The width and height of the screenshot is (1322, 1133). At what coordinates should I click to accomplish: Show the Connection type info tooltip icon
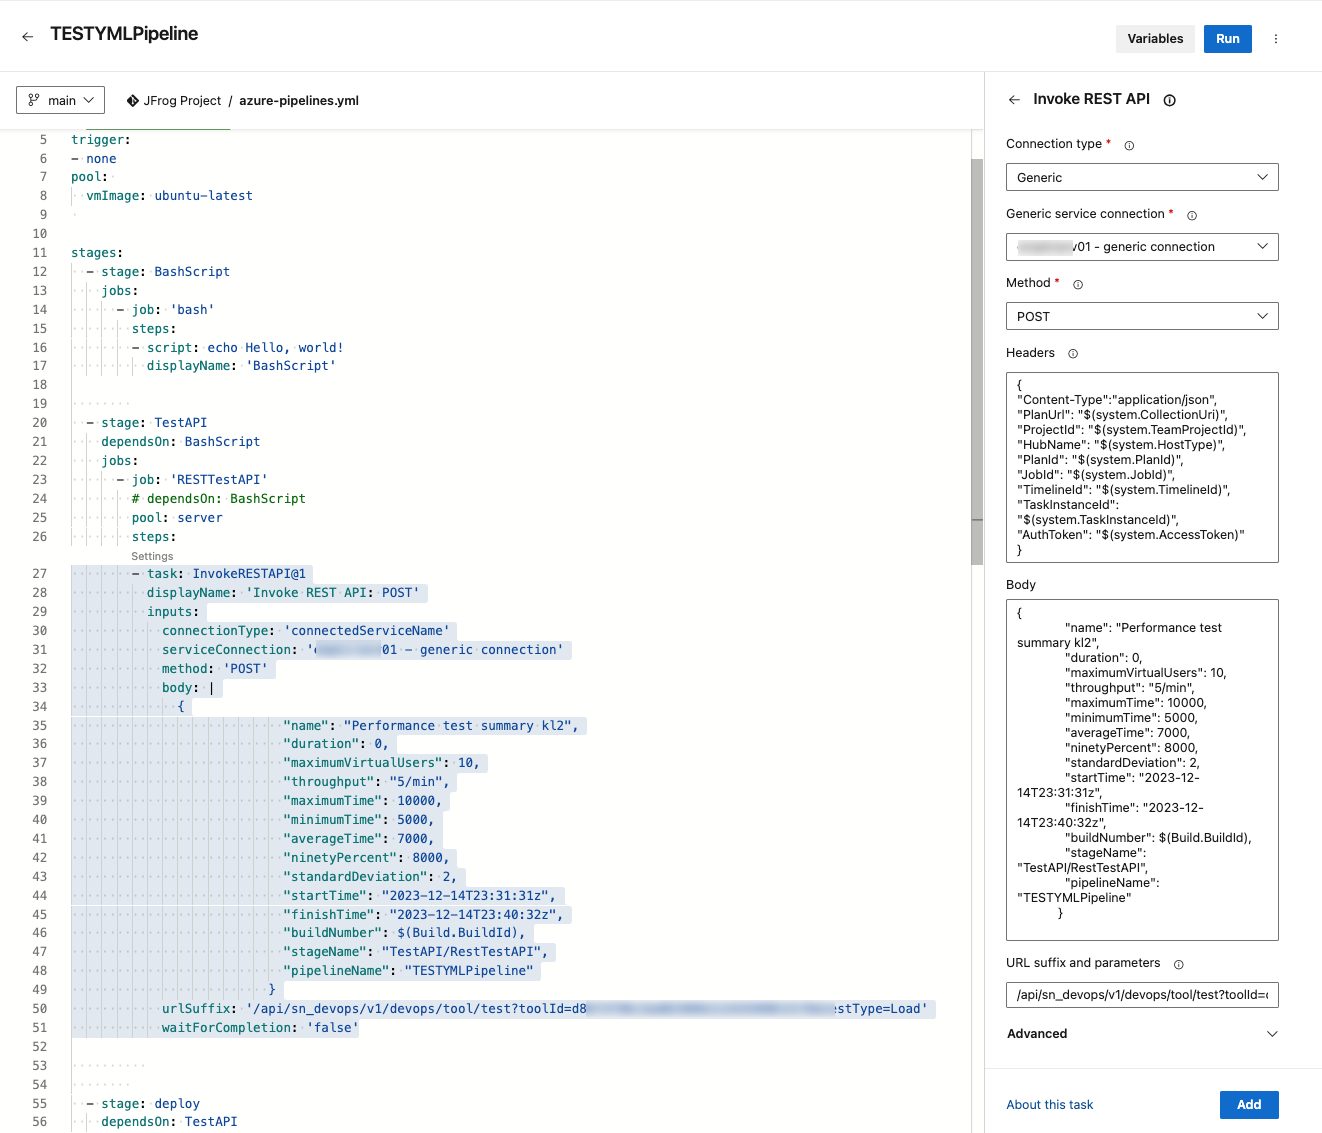1129,146
